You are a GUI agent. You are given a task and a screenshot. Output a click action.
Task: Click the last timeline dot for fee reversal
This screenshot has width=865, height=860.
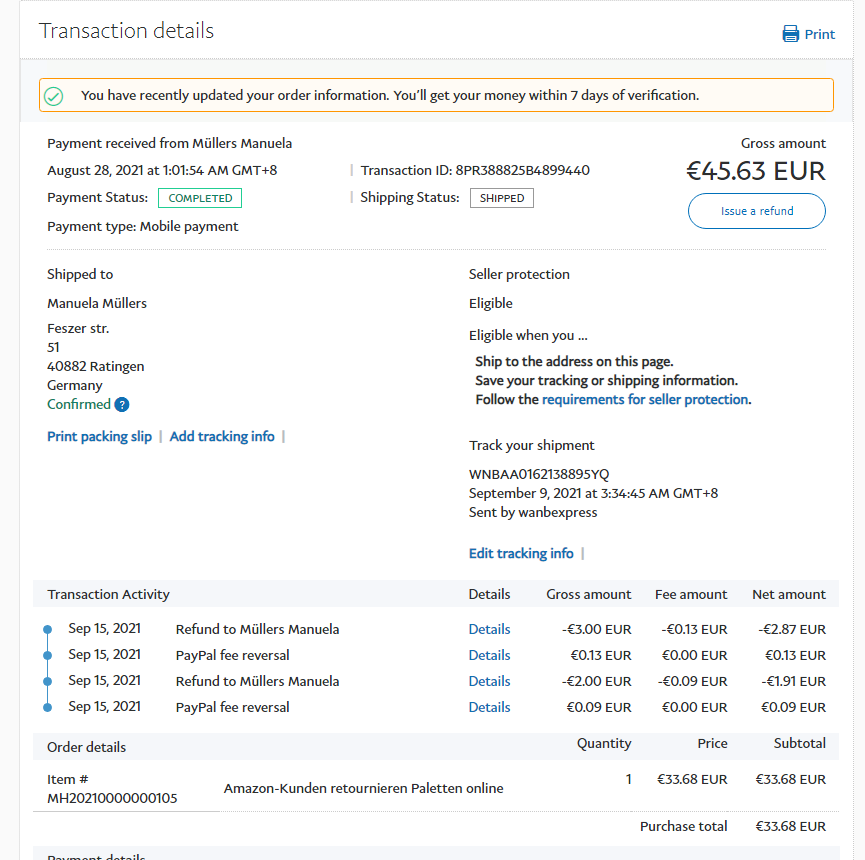click(x=47, y=707)
